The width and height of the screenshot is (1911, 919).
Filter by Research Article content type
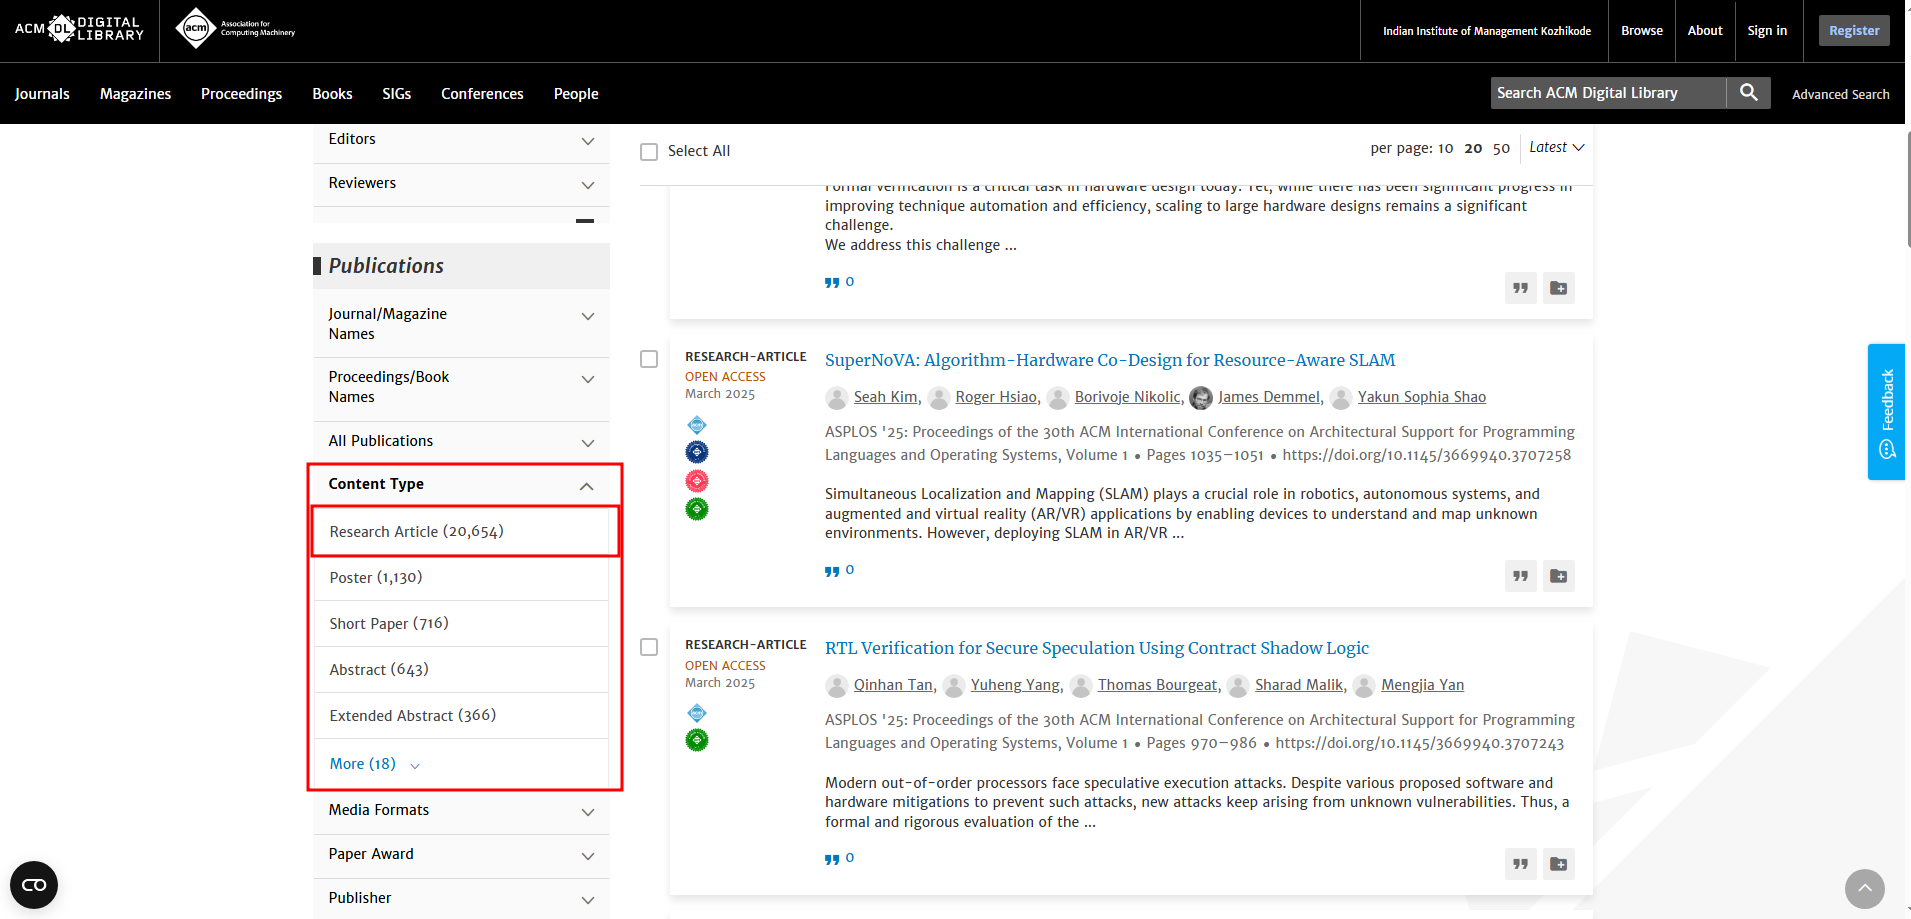coord(416,532)
